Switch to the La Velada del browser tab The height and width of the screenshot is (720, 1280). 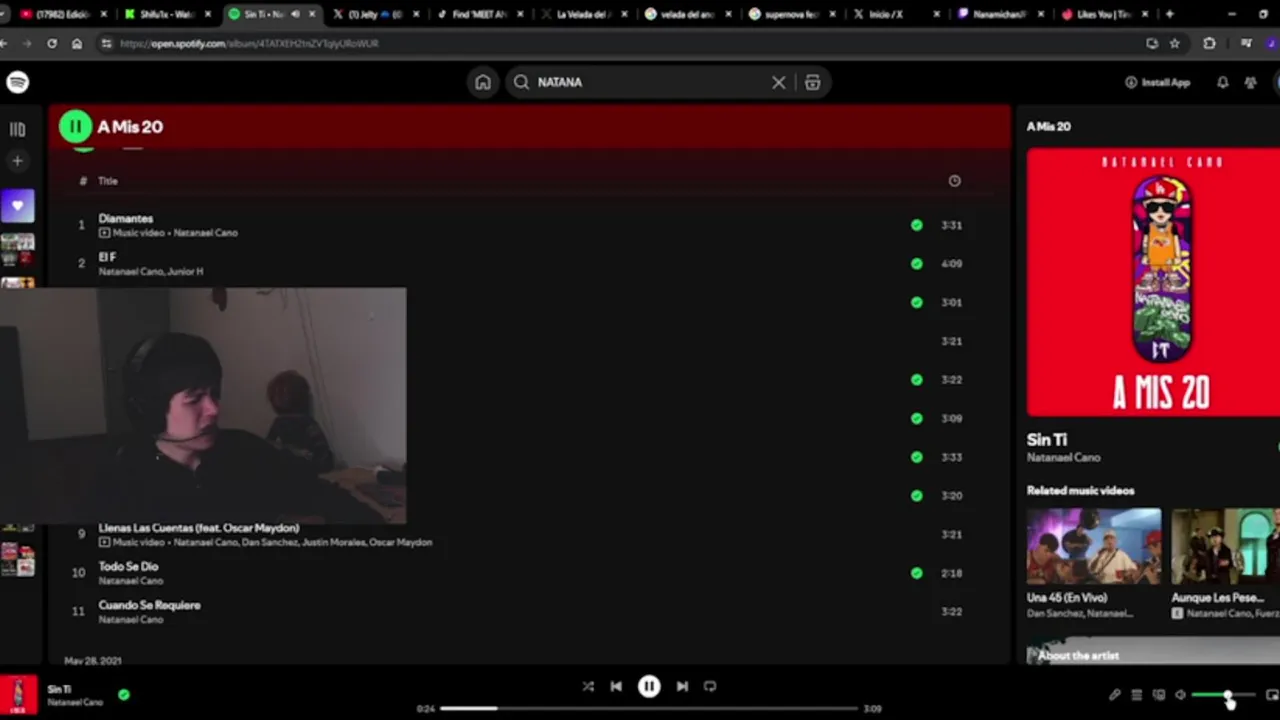coord(585,14)
